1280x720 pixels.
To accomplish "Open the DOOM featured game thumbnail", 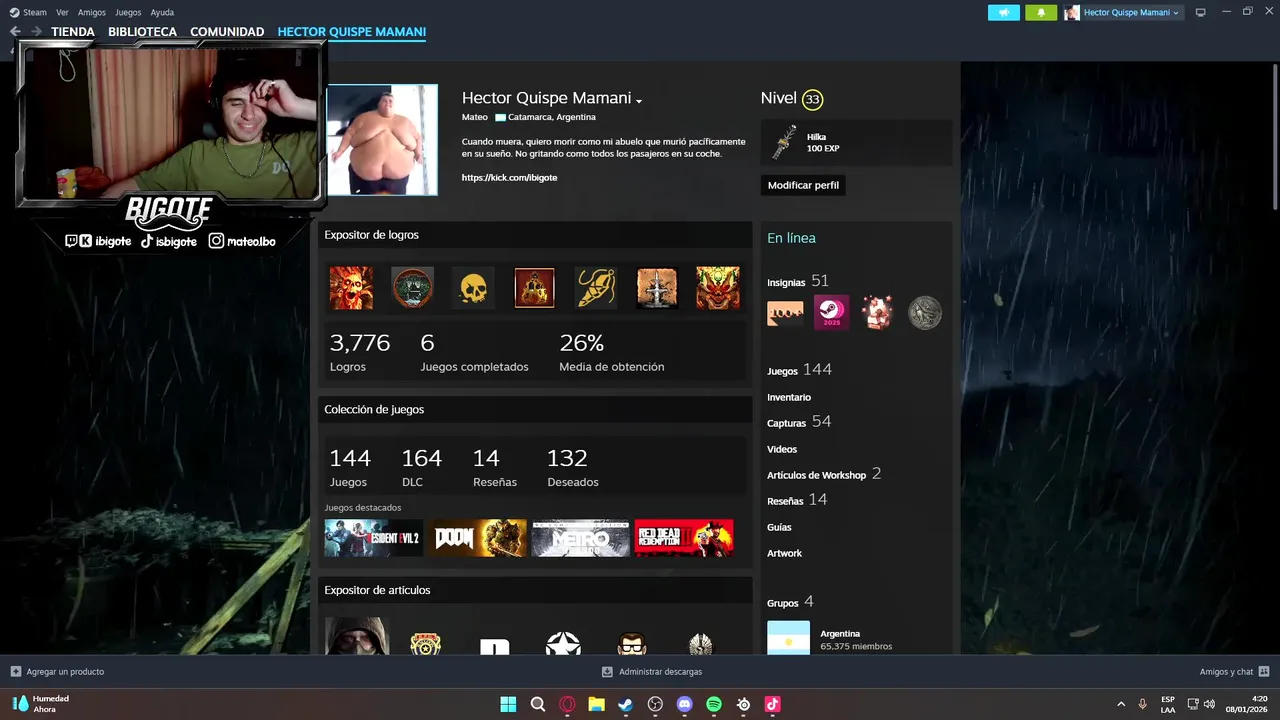I will tap(478, 538).
